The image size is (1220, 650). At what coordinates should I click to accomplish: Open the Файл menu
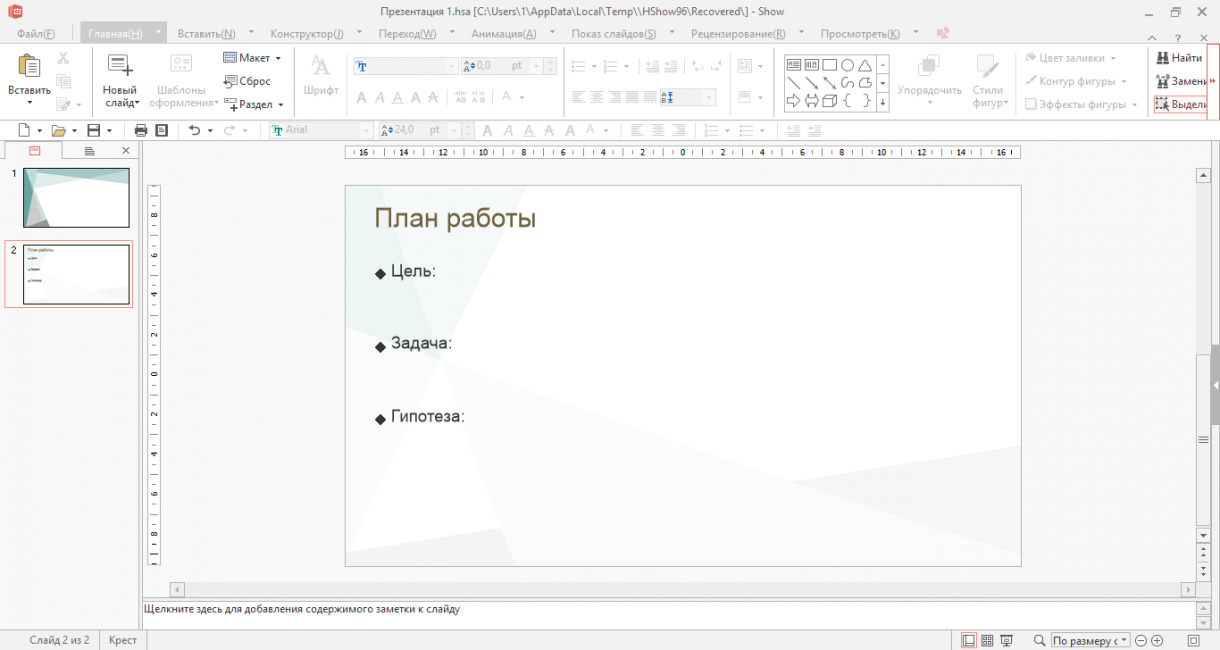pyautogui.click(x=35, y=33)
